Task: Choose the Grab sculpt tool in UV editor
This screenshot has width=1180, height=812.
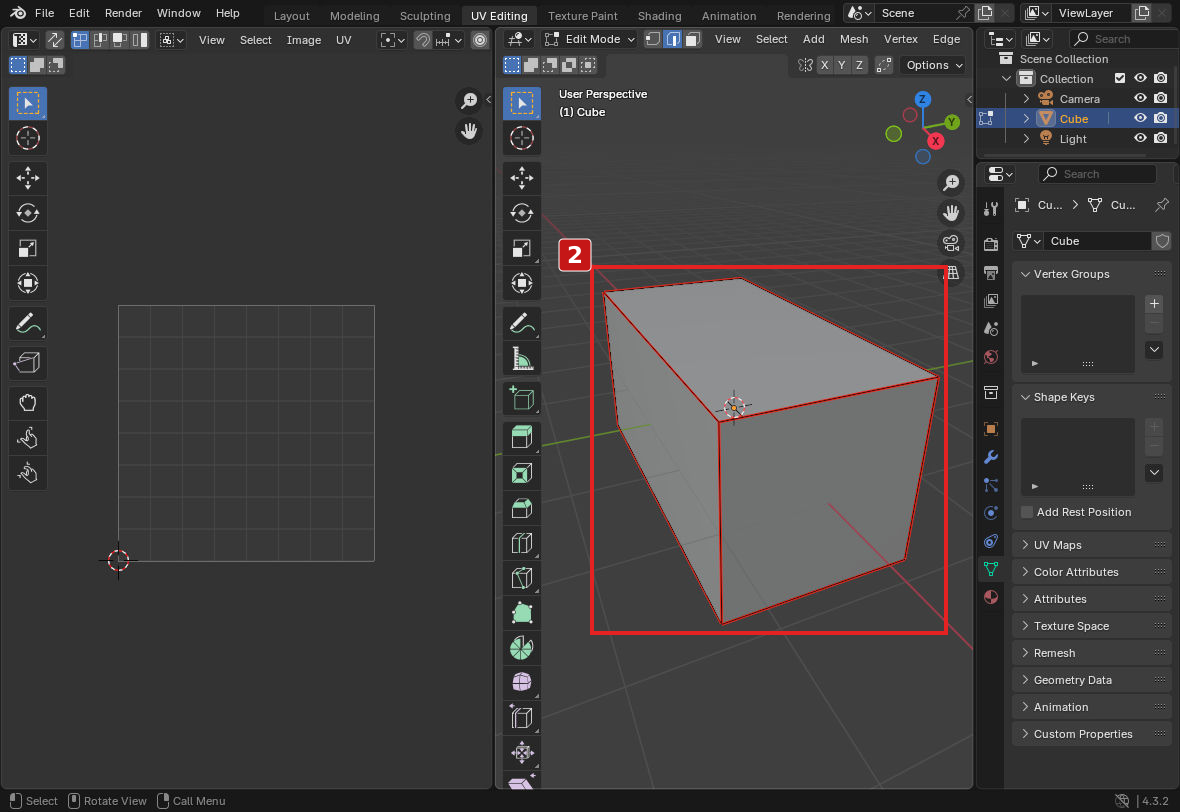Action: tap(28, 403)
